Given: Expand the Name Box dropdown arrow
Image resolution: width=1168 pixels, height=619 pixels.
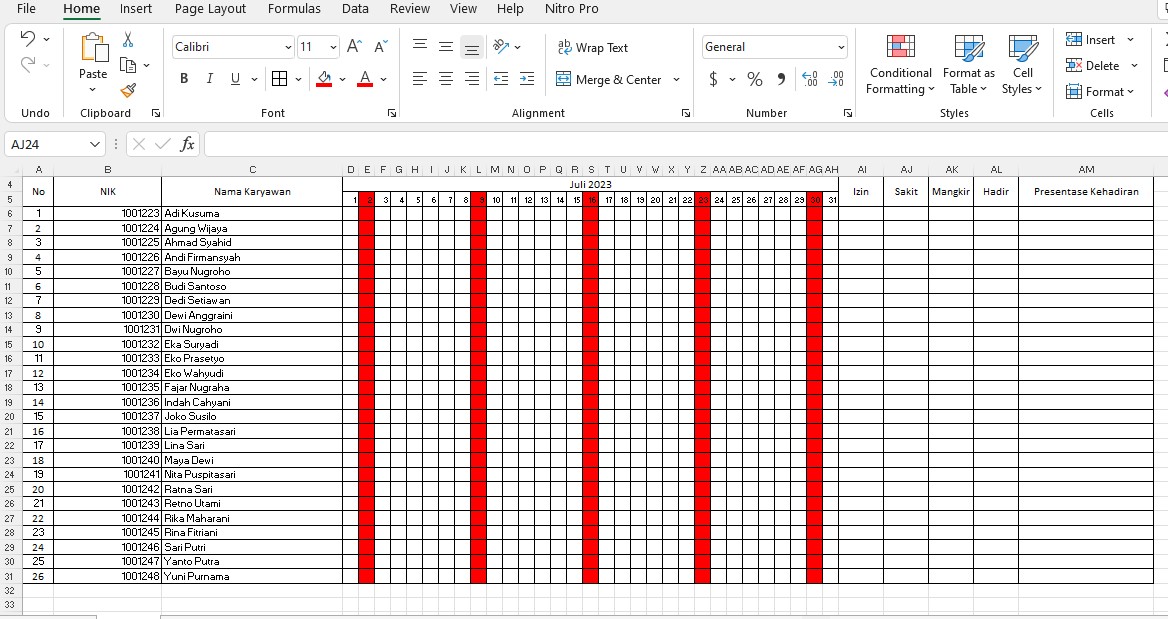Looking at the screenshot, I should point(95,144).
